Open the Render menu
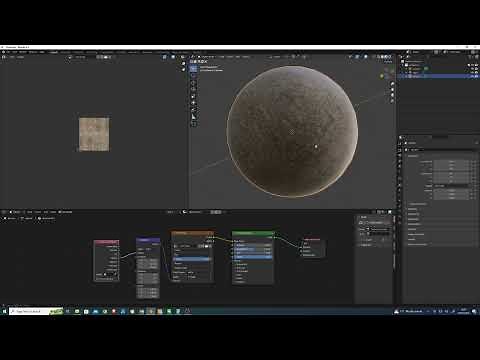Image resolution: width=480 pixels, height=360 pixels. pyautogui.click(x=23, y=52)
